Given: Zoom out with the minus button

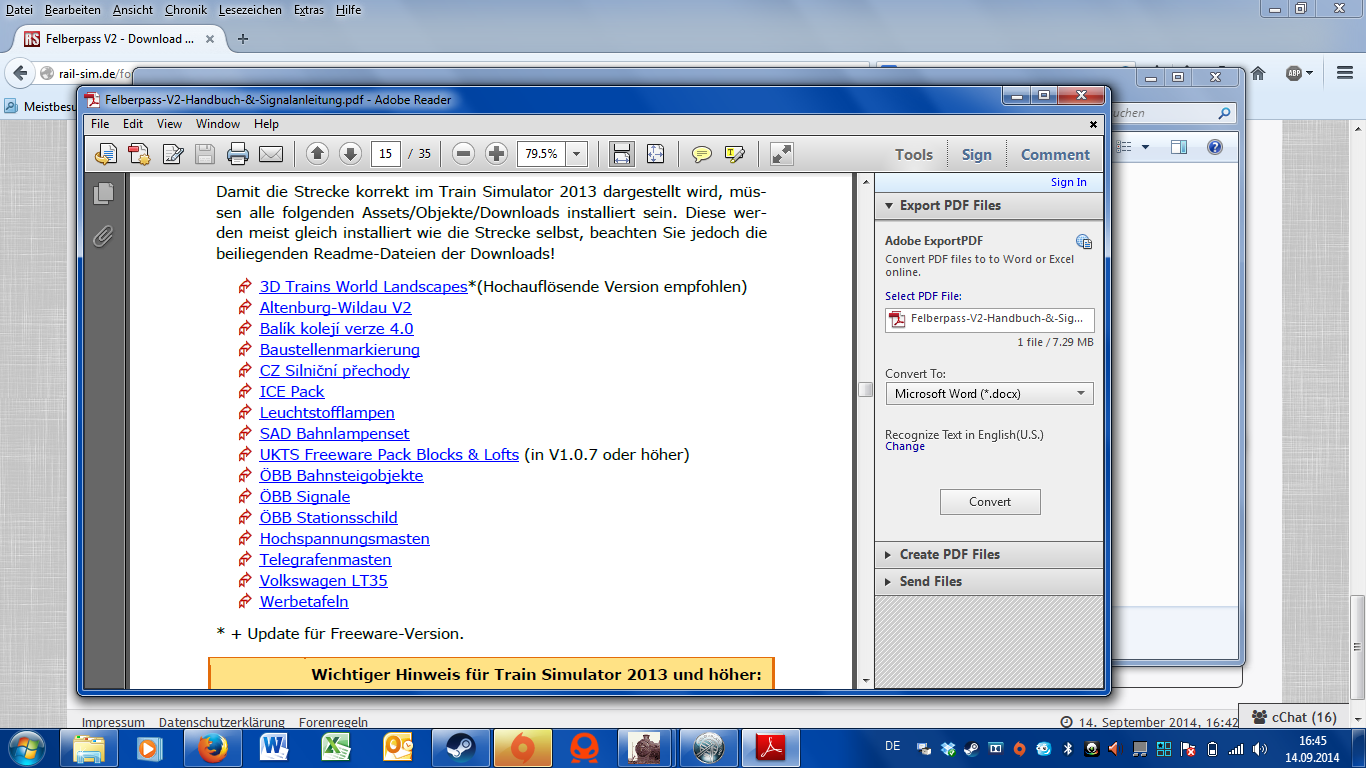Looking at the screenshot, I should click(x=463, y=154).
